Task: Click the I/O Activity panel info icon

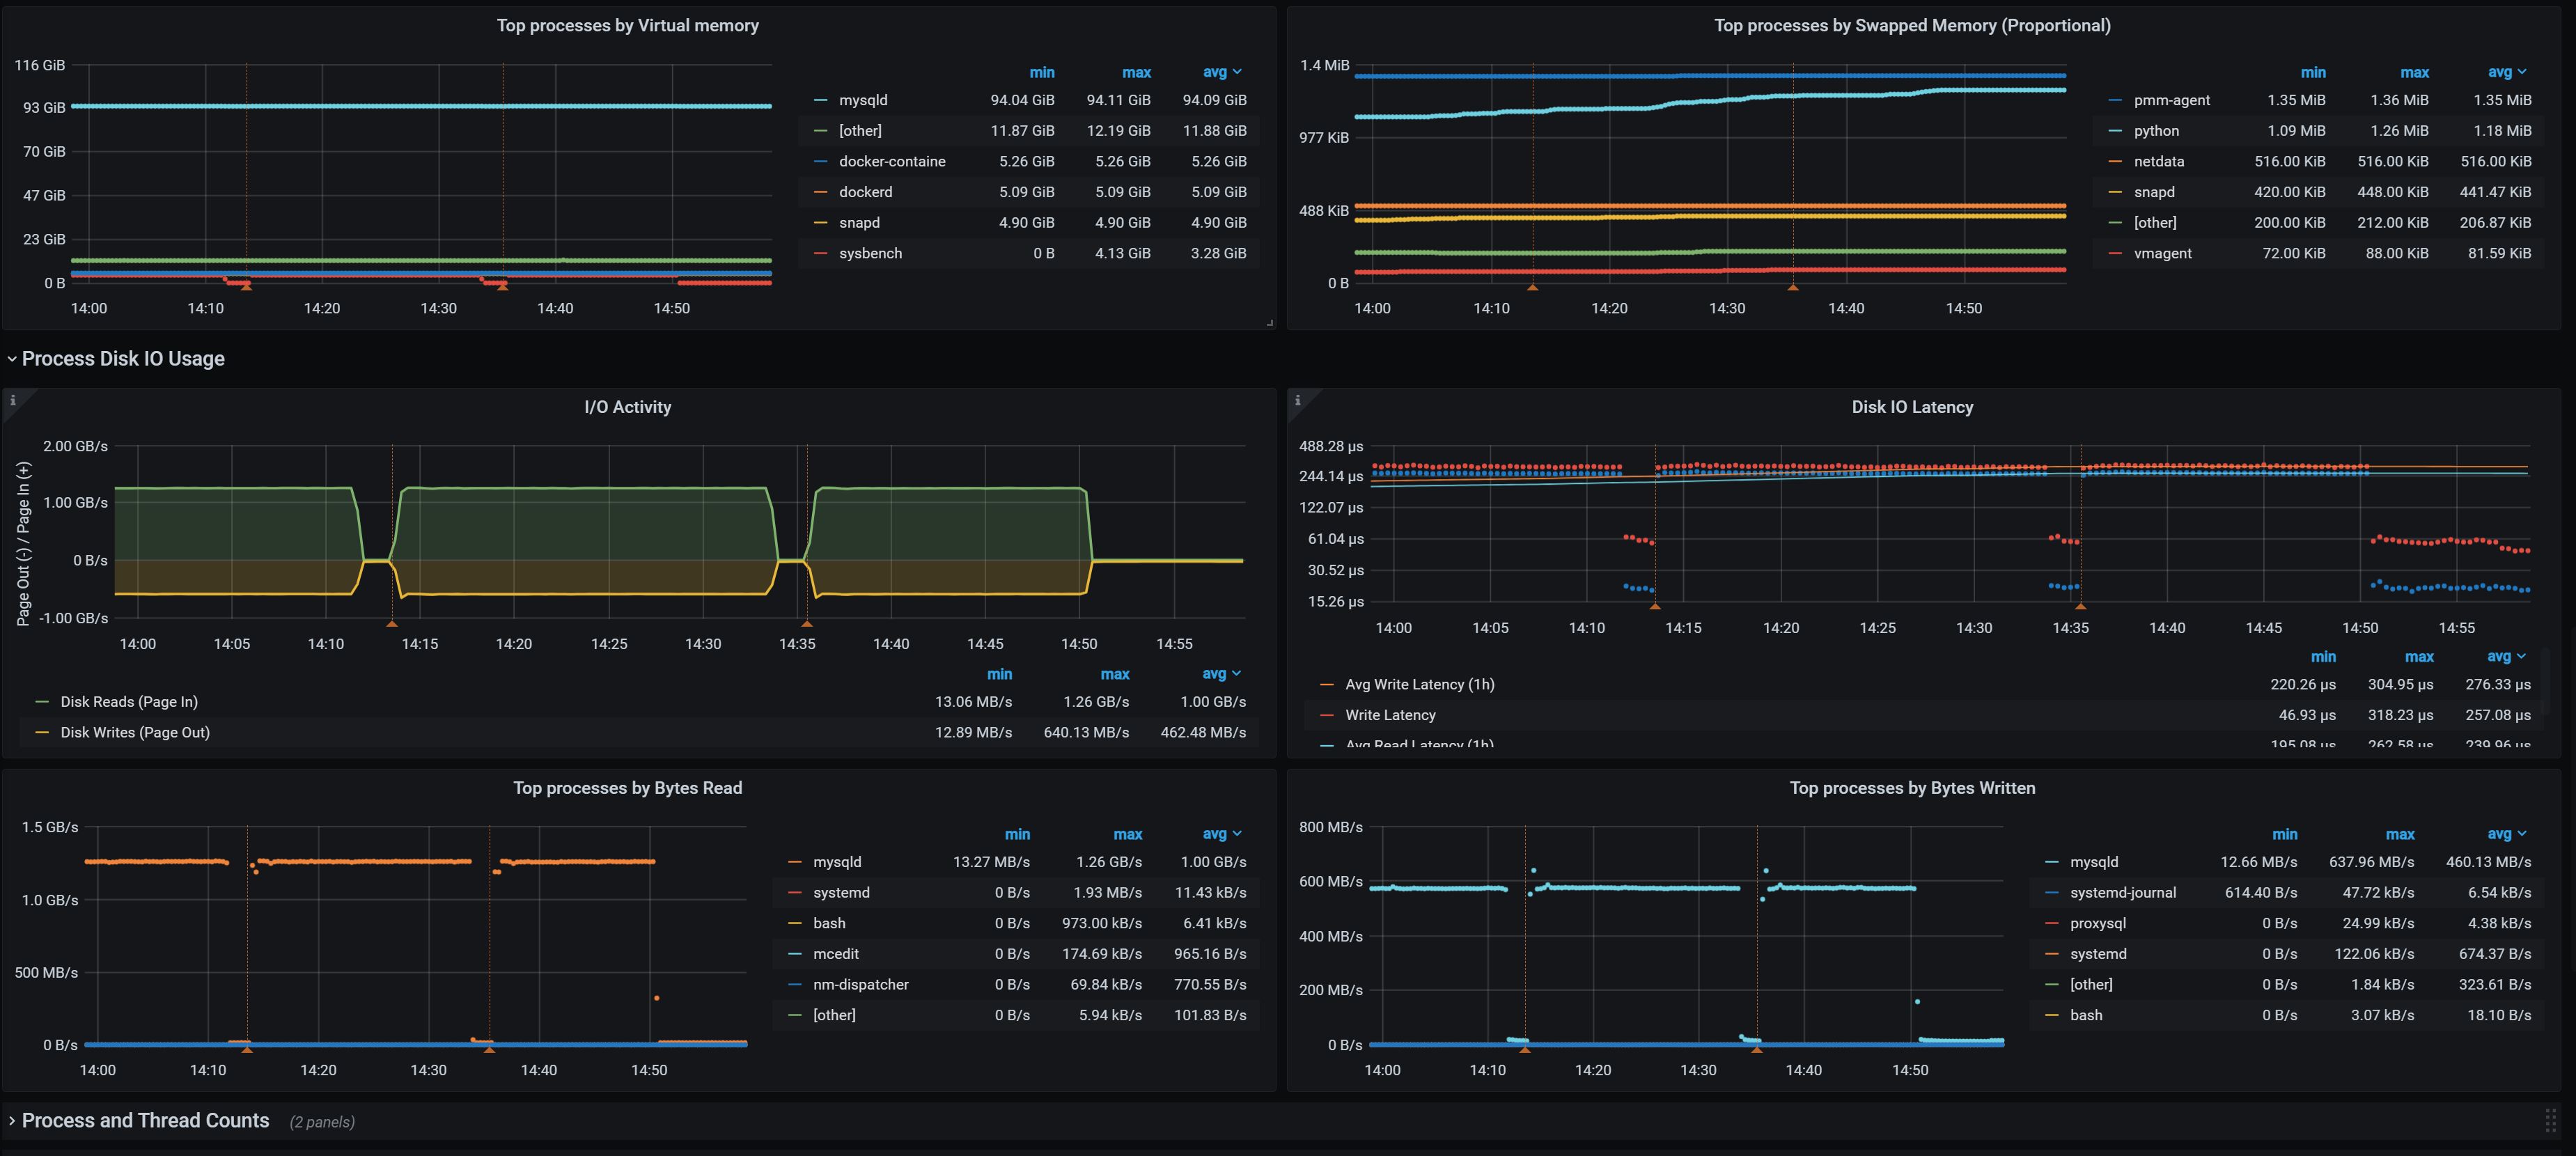Action: [x=12, y=400]
